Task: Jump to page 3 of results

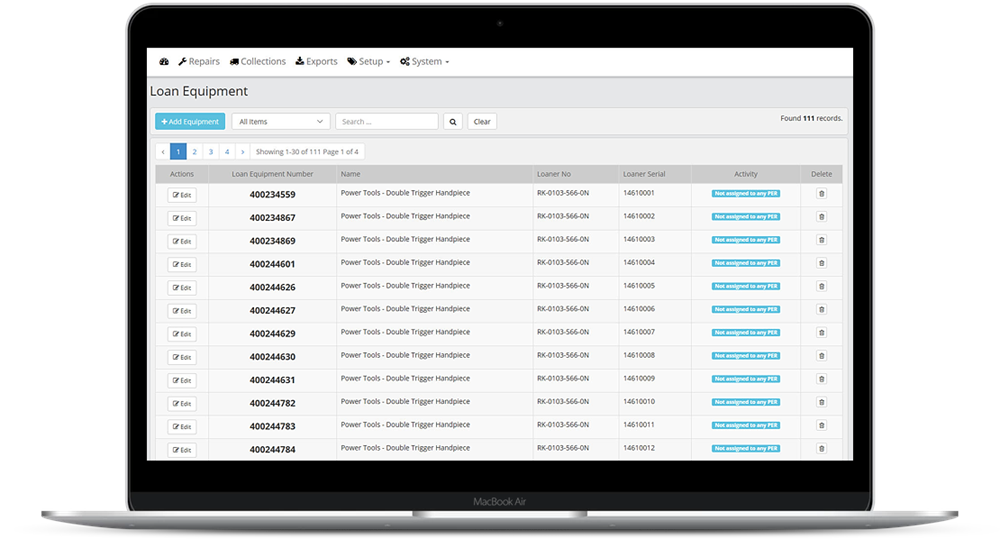Action: pyautogui.click(x=211, y=152)
